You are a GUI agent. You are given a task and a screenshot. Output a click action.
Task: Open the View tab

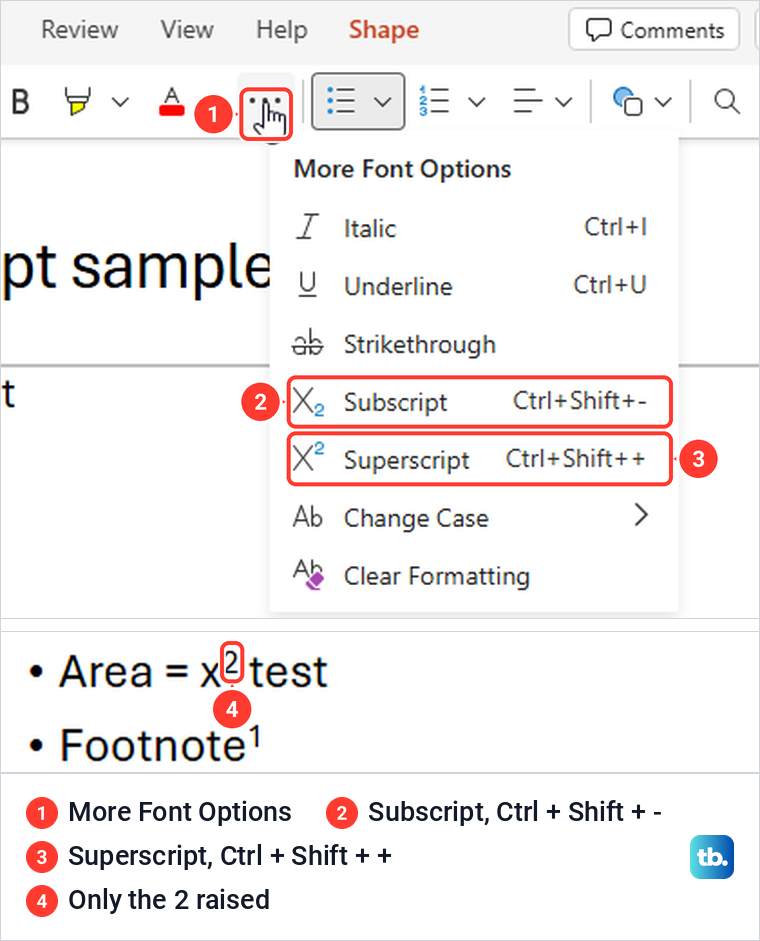pos(187,29)
